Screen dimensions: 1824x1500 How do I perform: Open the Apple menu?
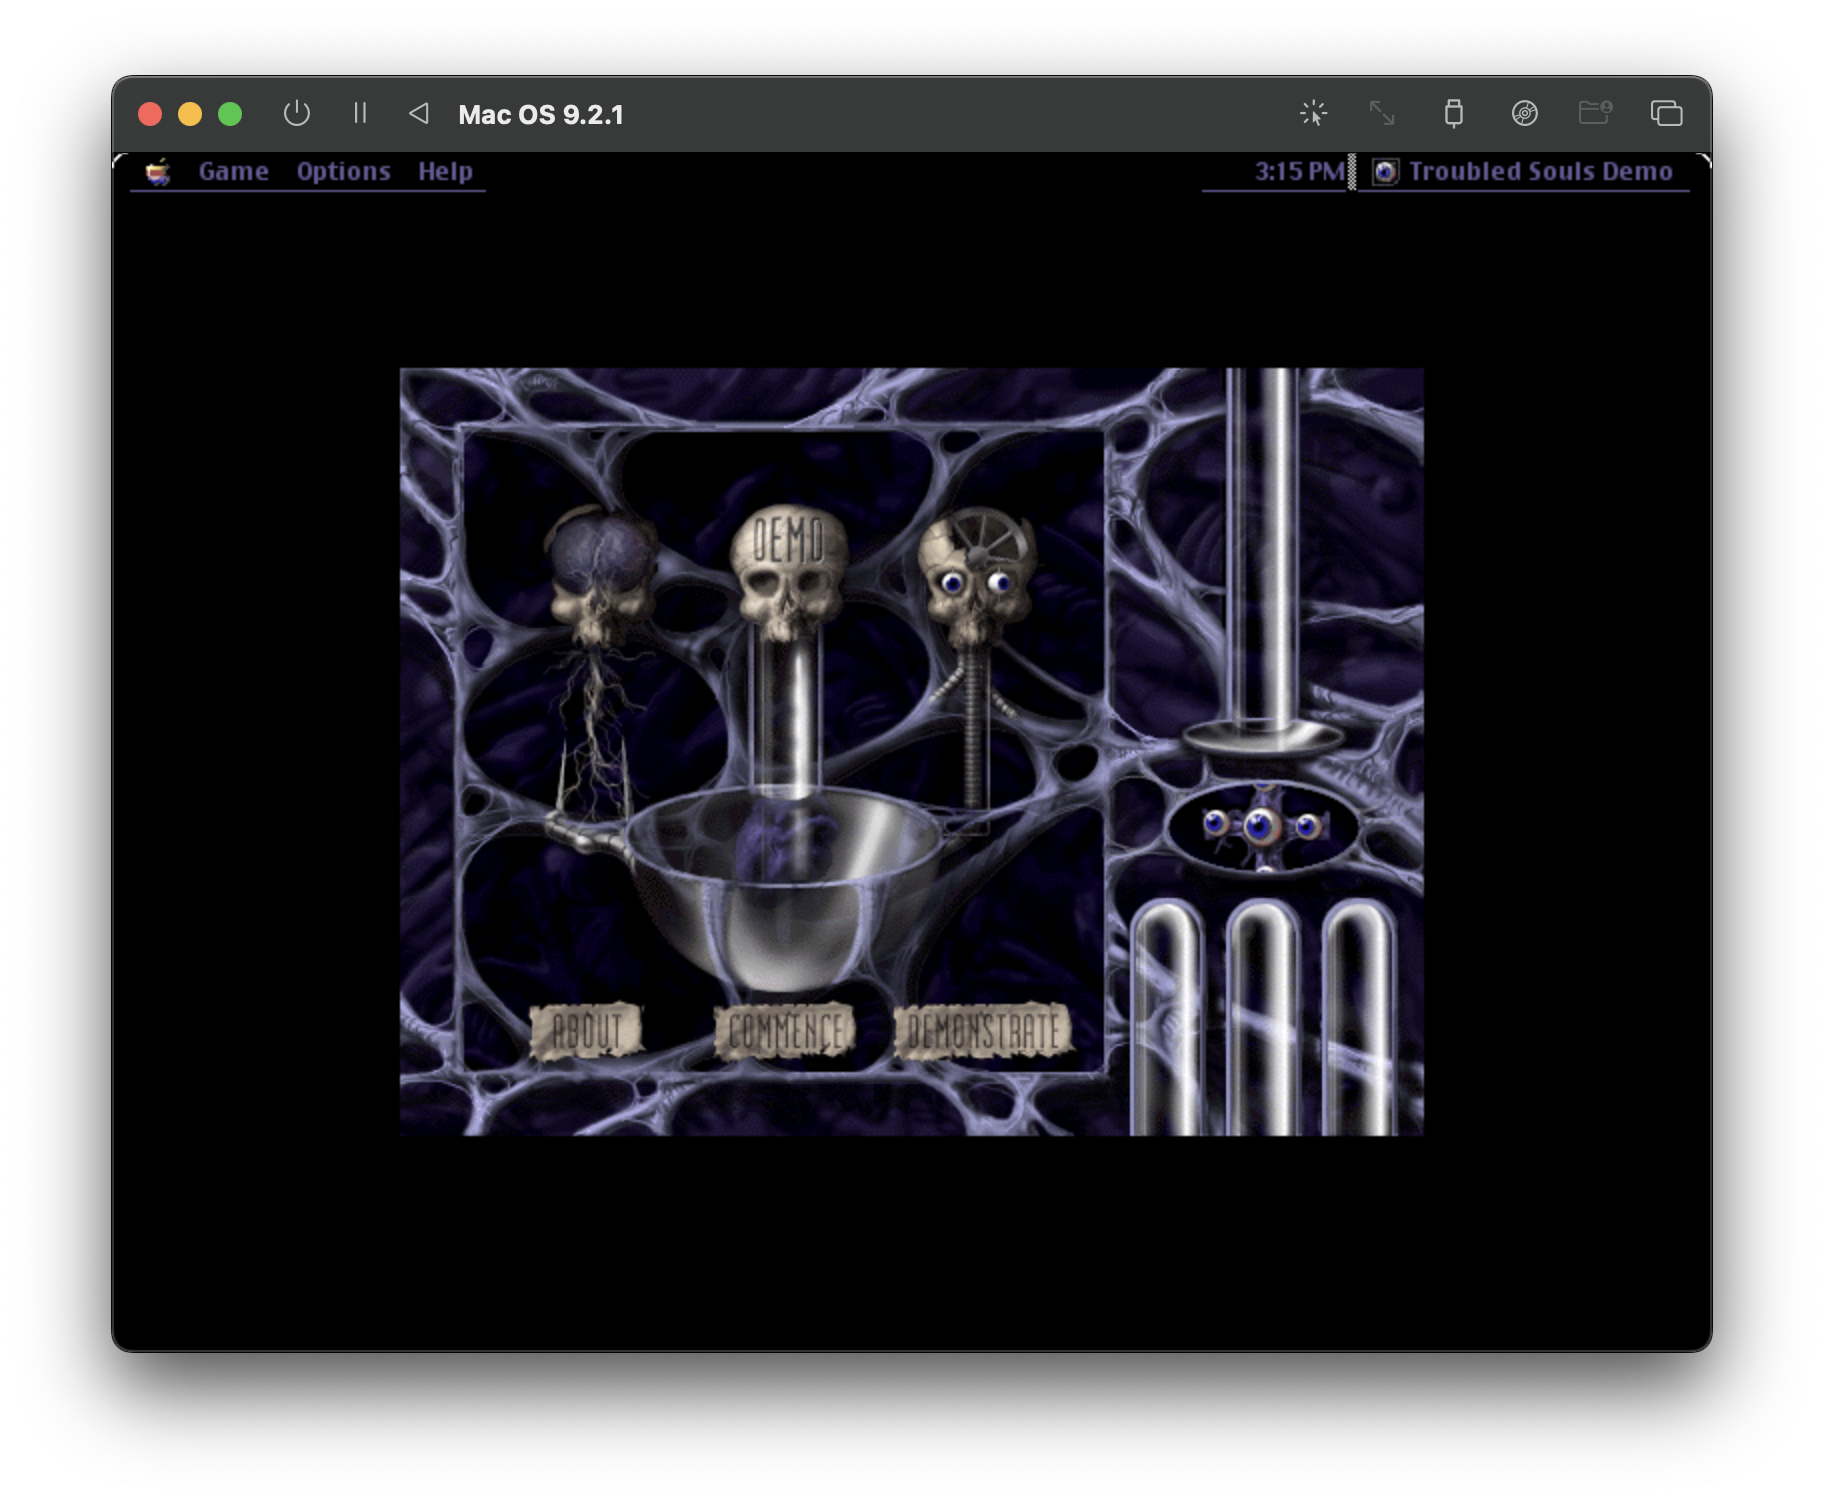(158, 172)
